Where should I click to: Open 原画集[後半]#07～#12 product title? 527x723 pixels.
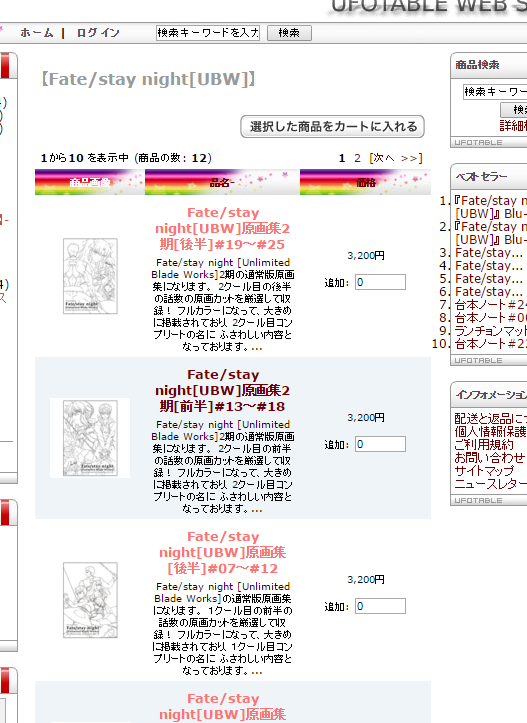pos(223,552)
